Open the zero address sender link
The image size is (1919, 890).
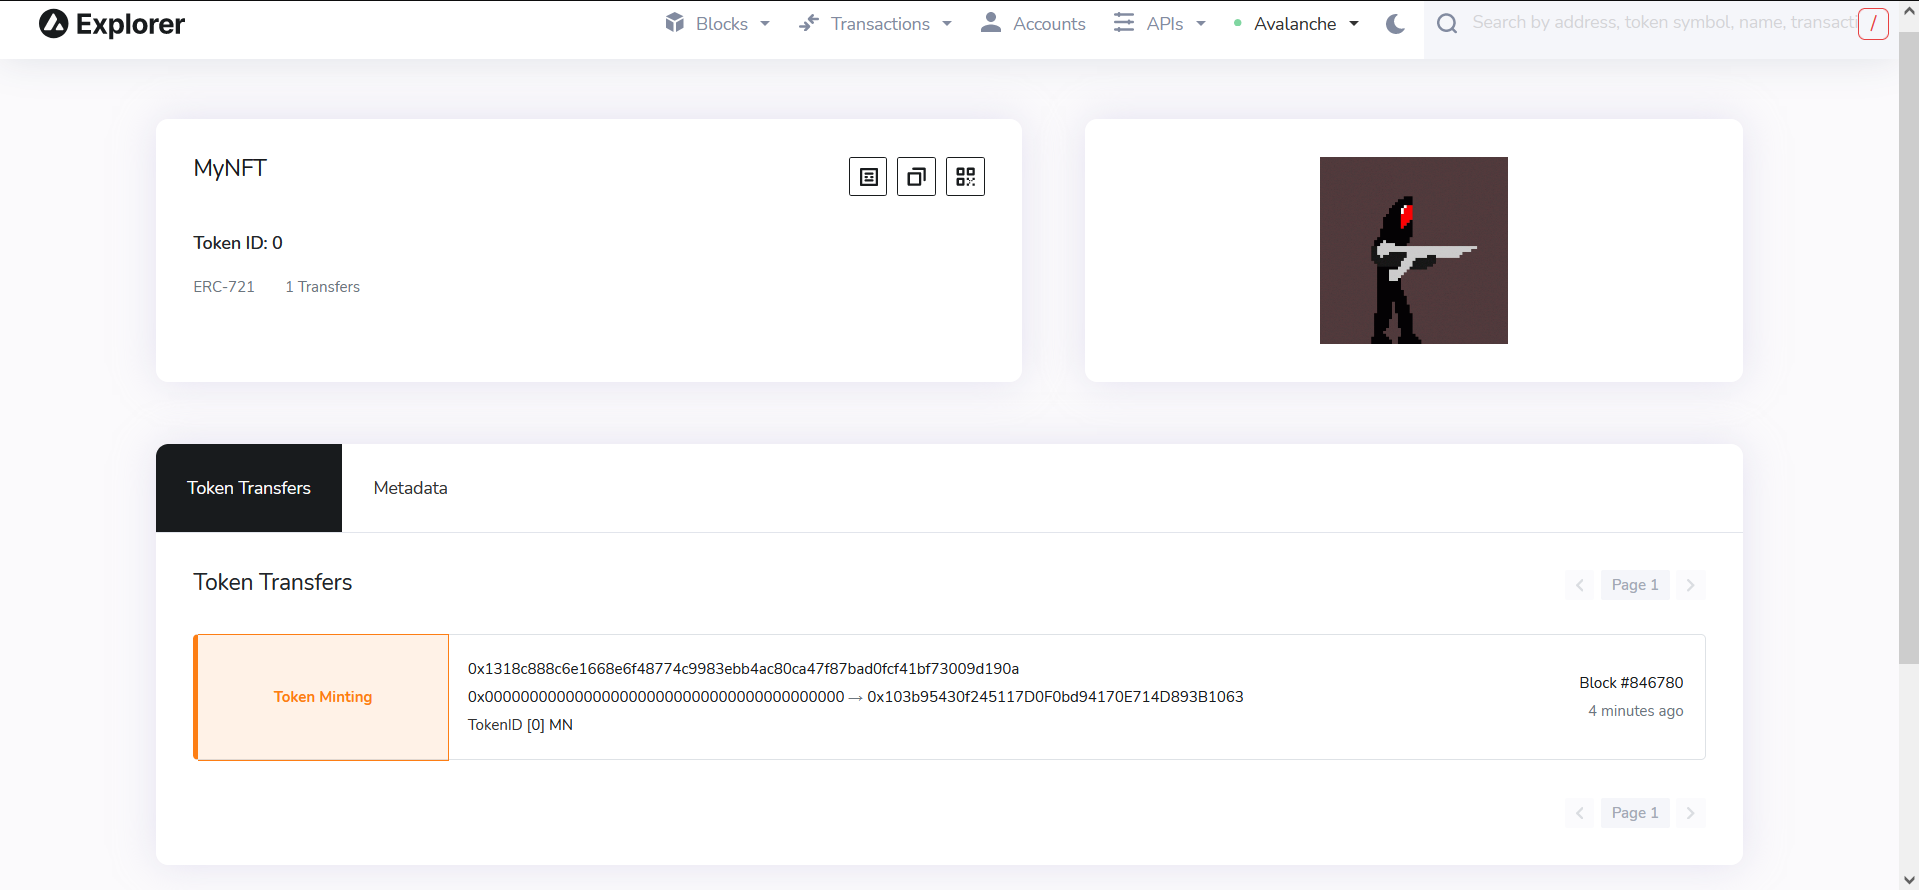656,697
